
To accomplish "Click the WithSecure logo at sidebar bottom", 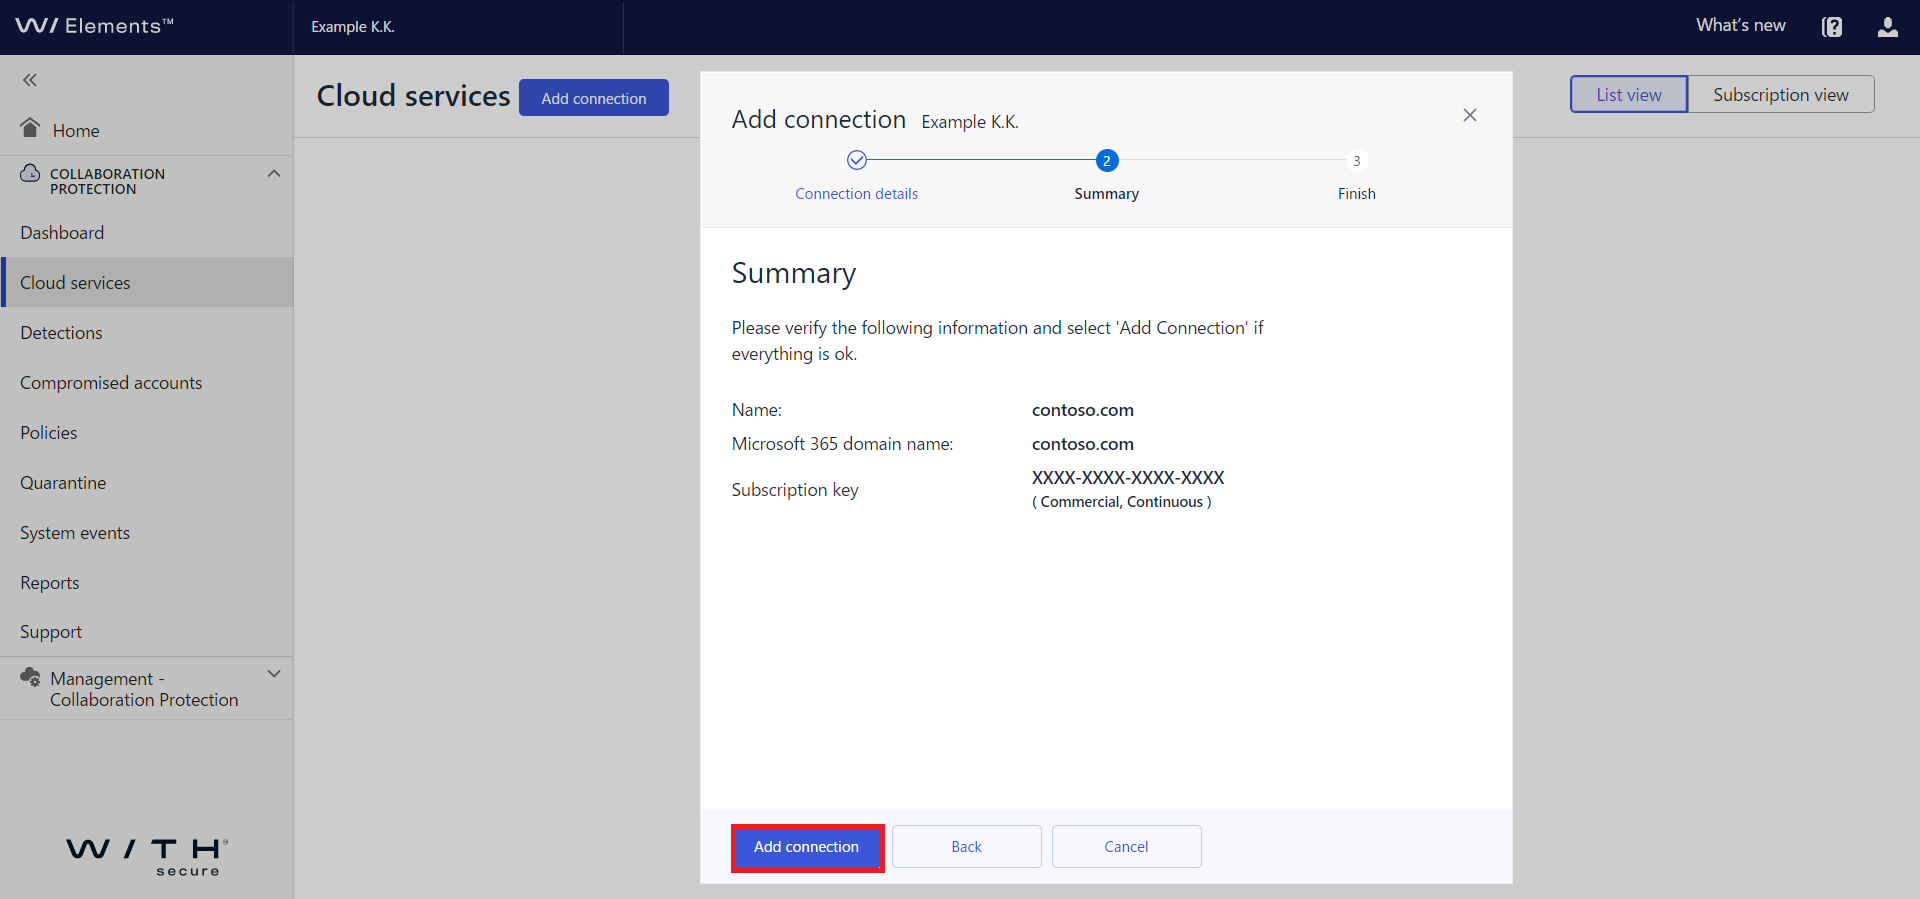I will click(147, 857).
